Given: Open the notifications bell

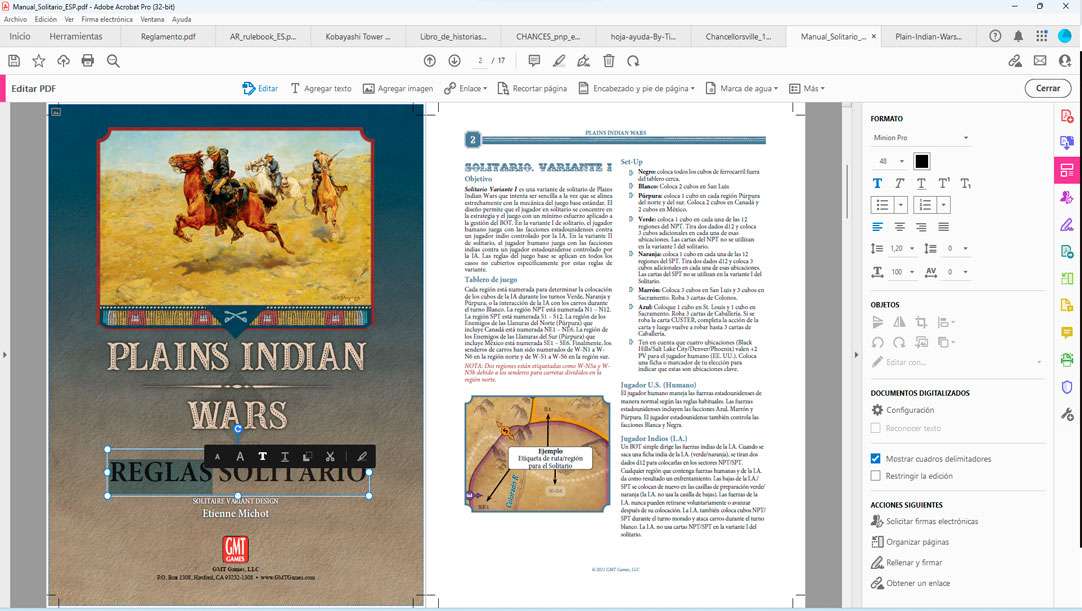Looking at the screenshot, I should pos(1019,36).
